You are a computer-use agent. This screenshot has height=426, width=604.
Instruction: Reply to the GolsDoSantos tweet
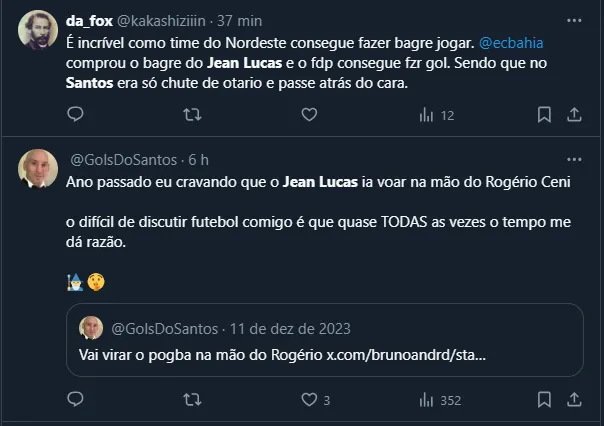76,400
